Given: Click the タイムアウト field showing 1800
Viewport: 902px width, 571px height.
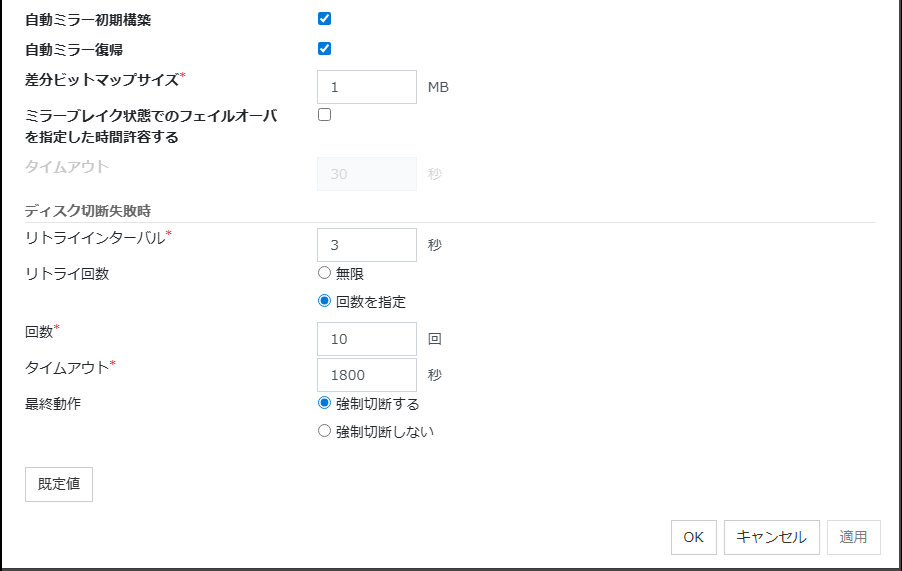Looking at the screenshot, I should (366, 375).
